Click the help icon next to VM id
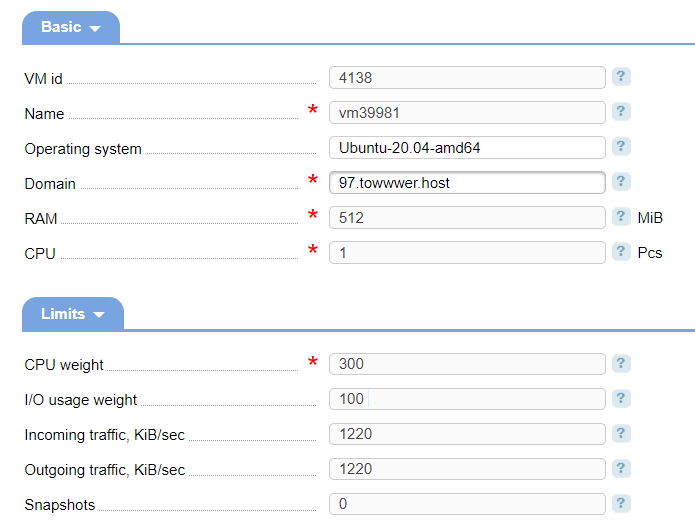 pos(621,76)
